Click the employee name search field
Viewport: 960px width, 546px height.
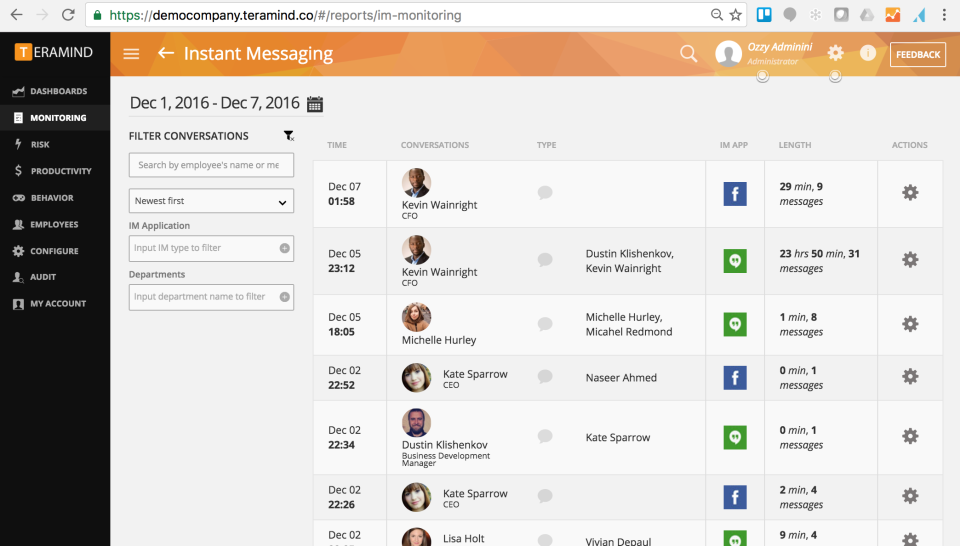211,165
